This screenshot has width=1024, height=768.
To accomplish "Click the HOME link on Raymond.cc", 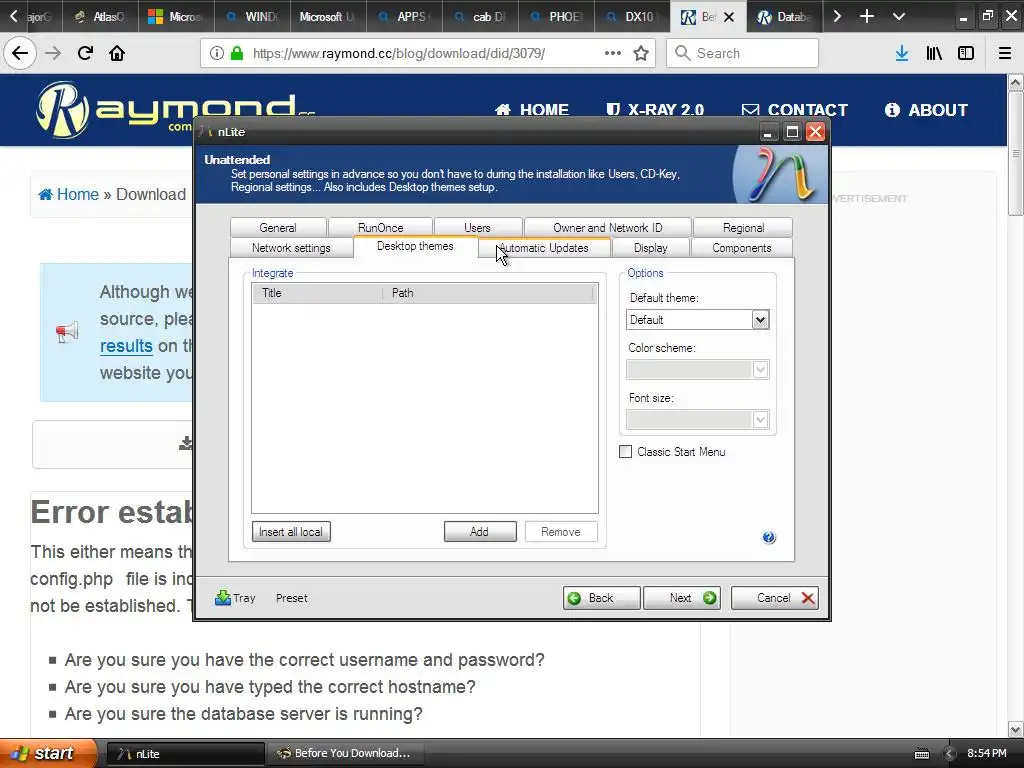I will point(532,110).
